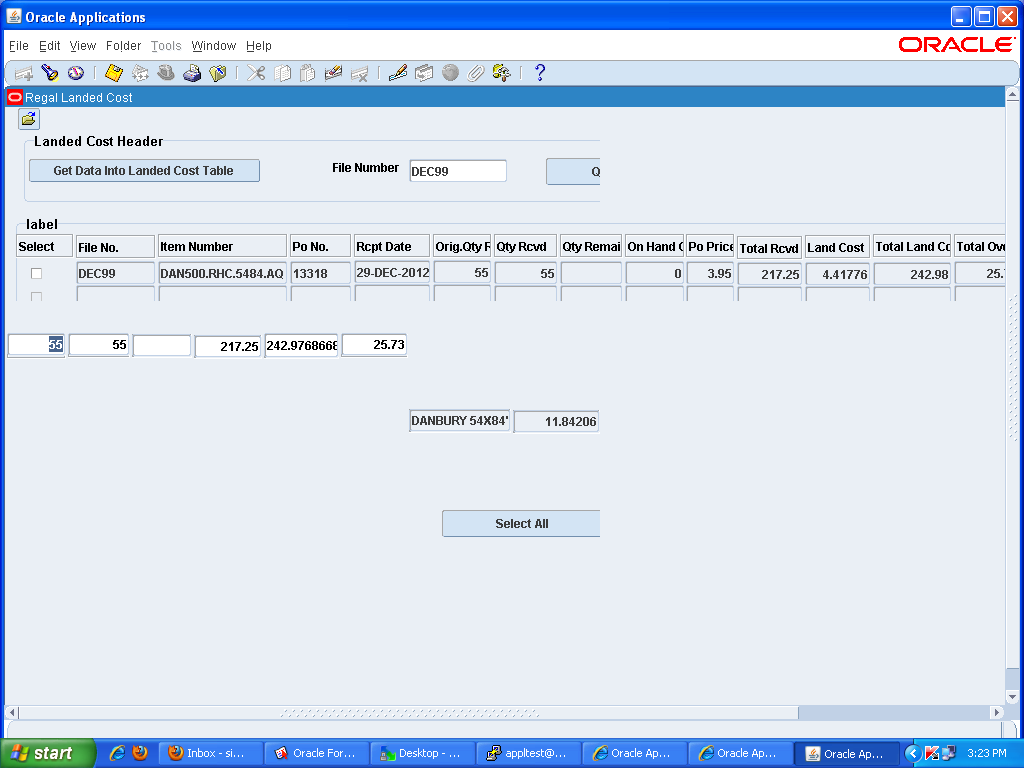This screenshot has width=1024, height=768.
Task: Click the Switch Responsibility hat icon
Action: click(x=166, y=73)
